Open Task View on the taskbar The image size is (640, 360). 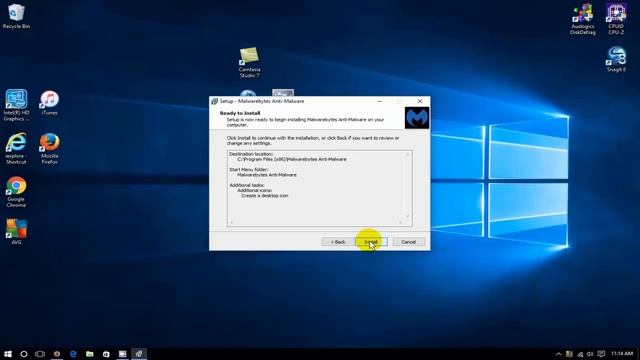[x=40, y=354]
